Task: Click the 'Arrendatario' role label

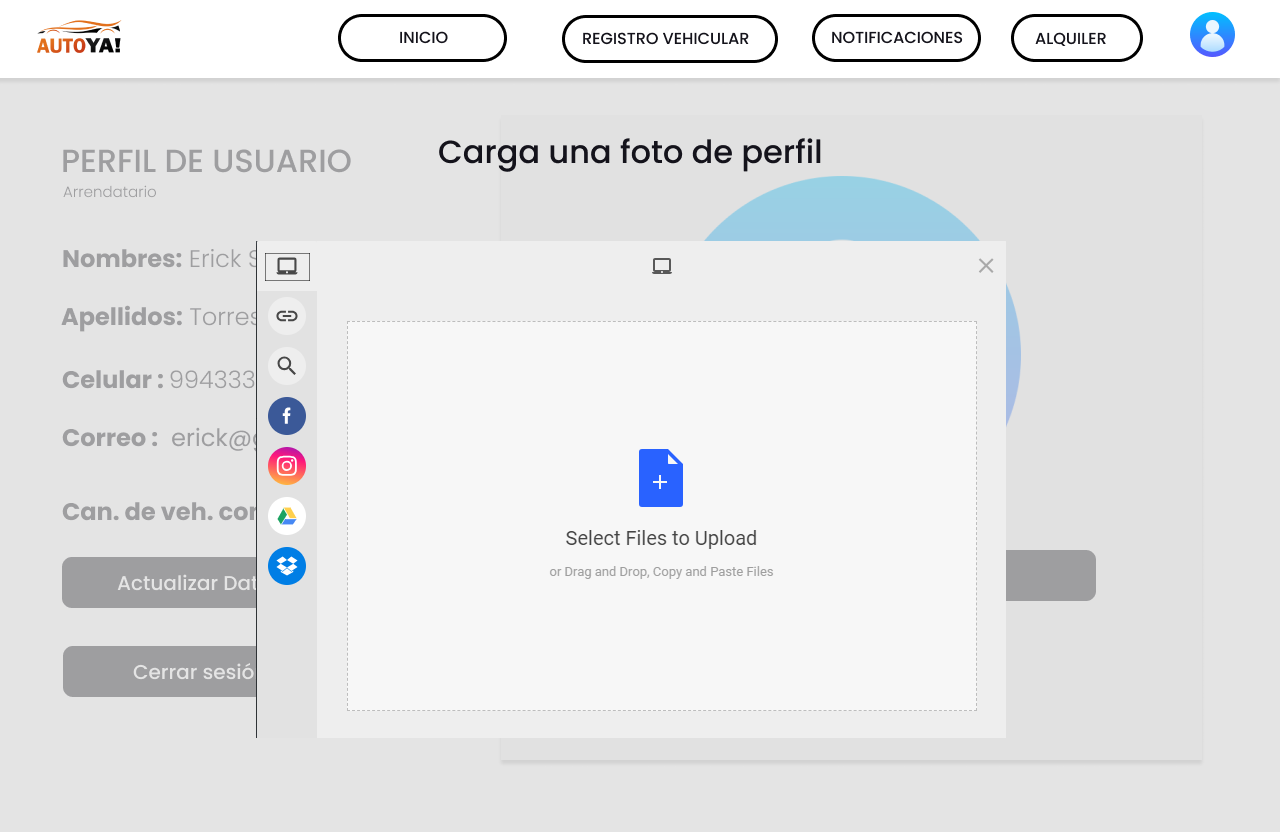Action: pos(110,192)
